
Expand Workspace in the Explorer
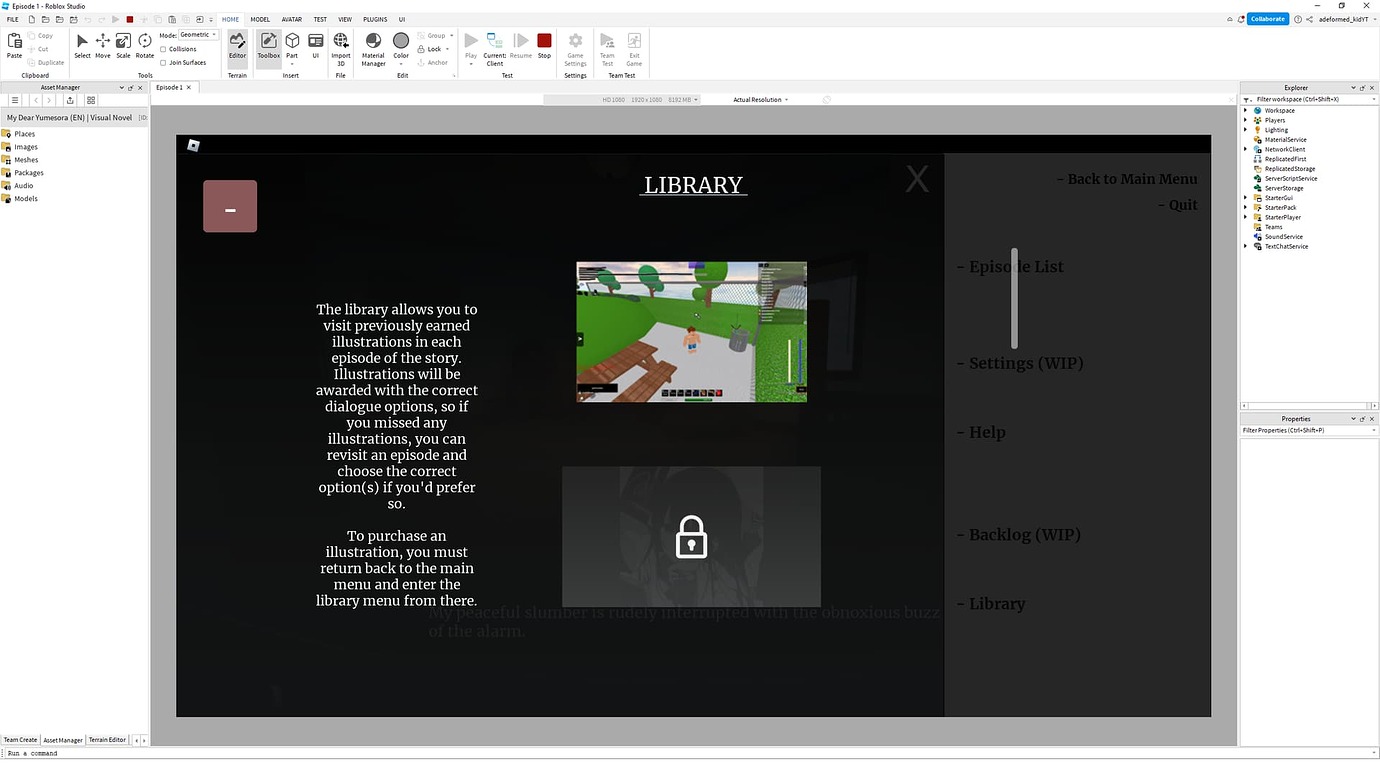tap(1244, 110)
